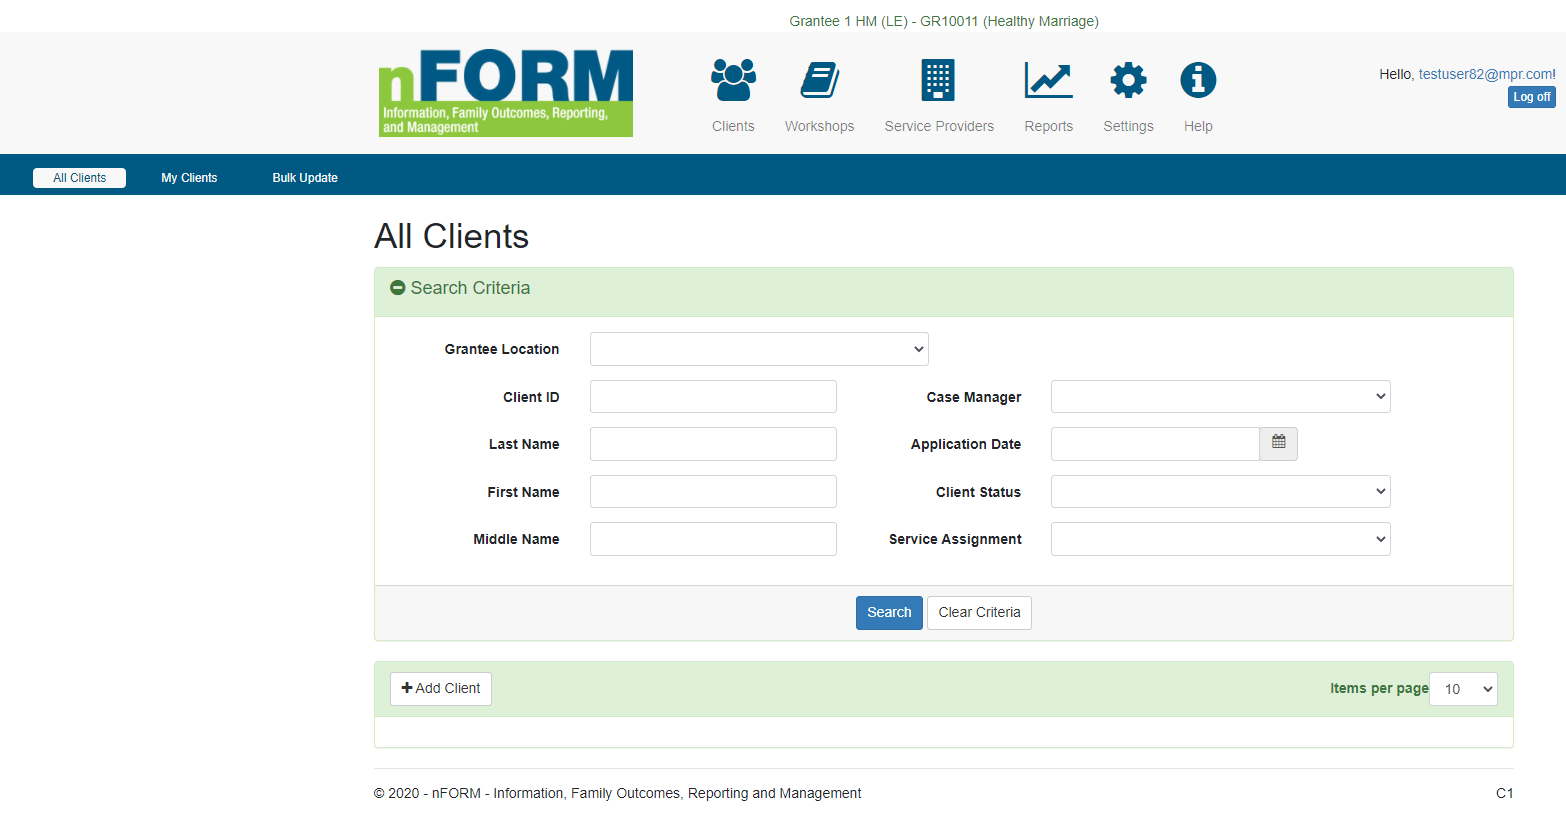The image size is (1566, 821).
Task: Open the Service Providers building icon
Action: pyautogui.click(x=938, y=81)
